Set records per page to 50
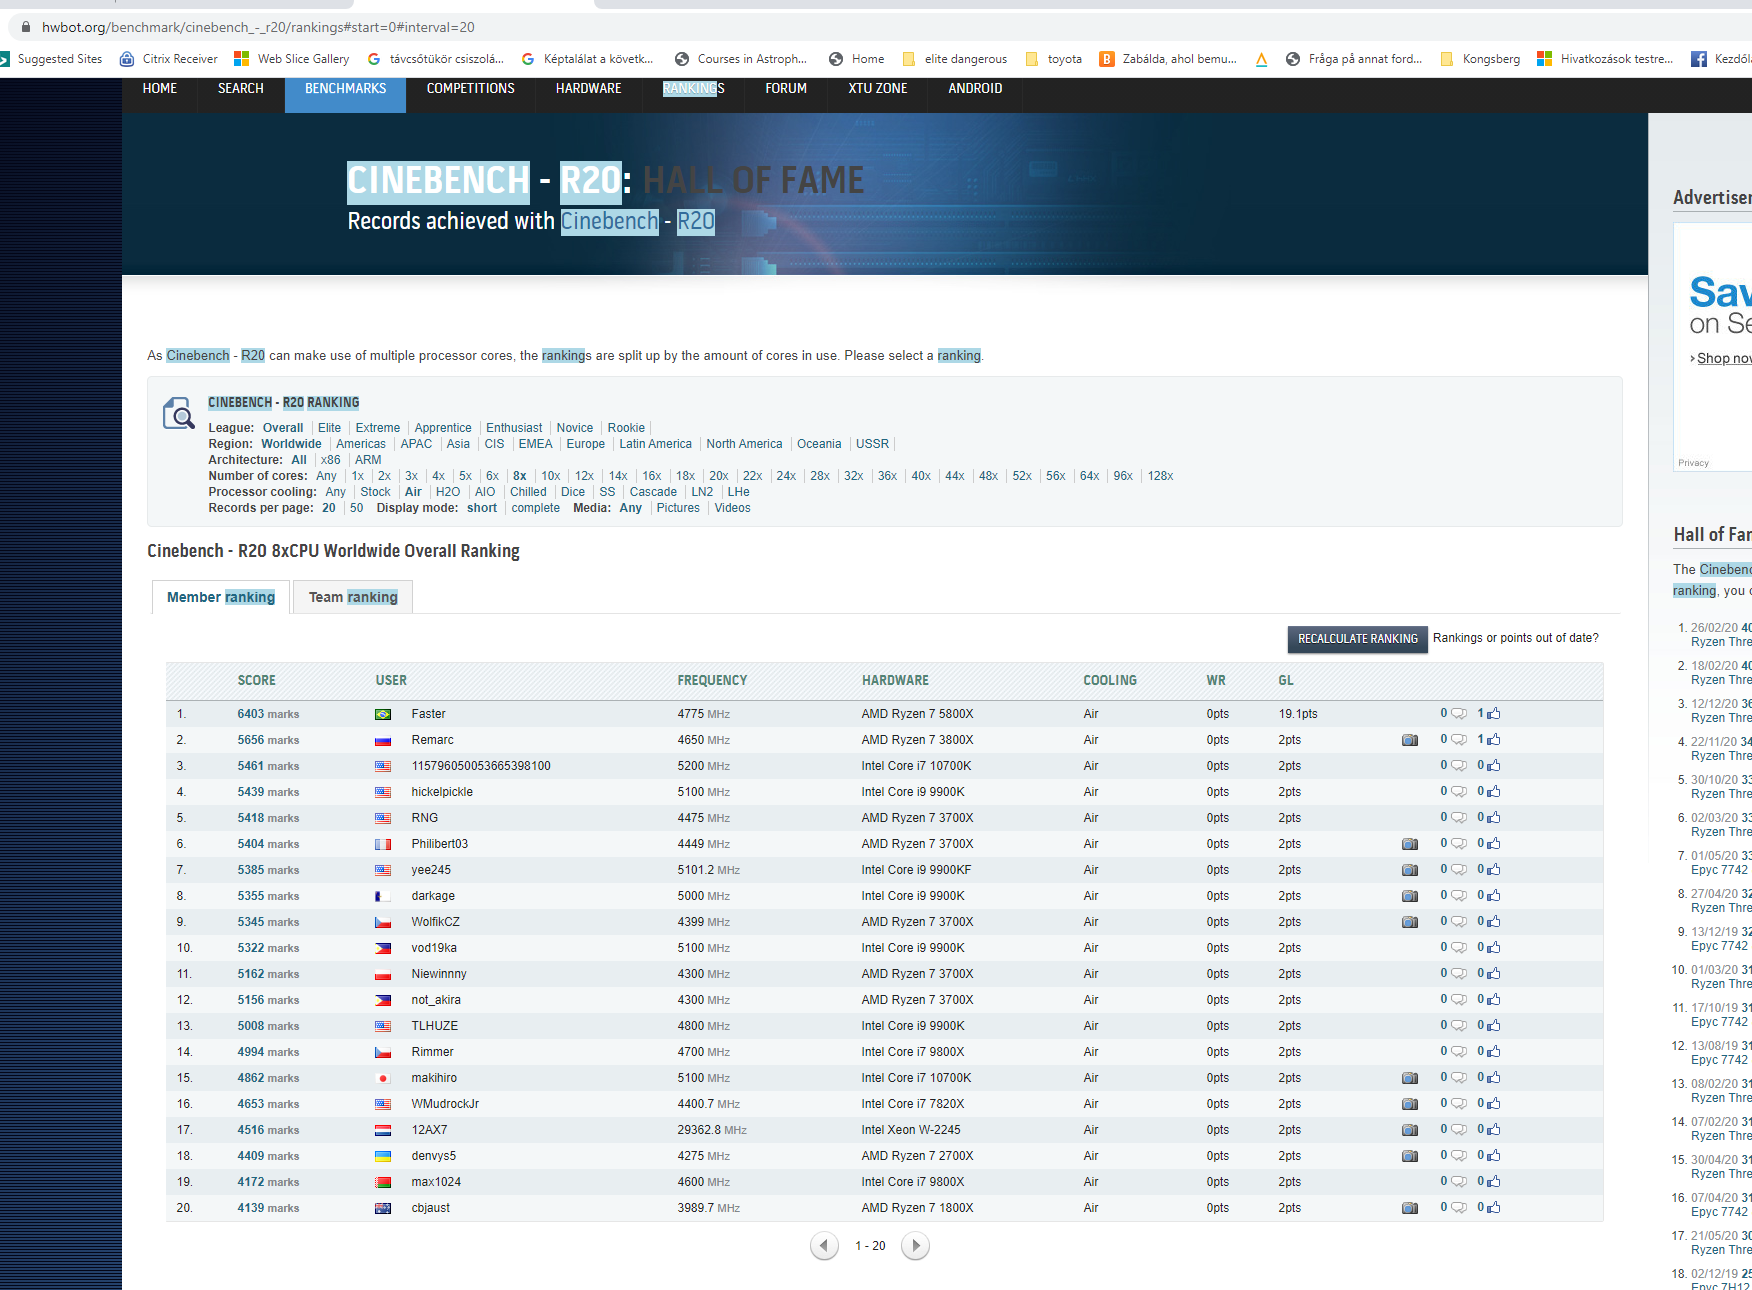1752x1290 pixels. [x=357, y=508]
